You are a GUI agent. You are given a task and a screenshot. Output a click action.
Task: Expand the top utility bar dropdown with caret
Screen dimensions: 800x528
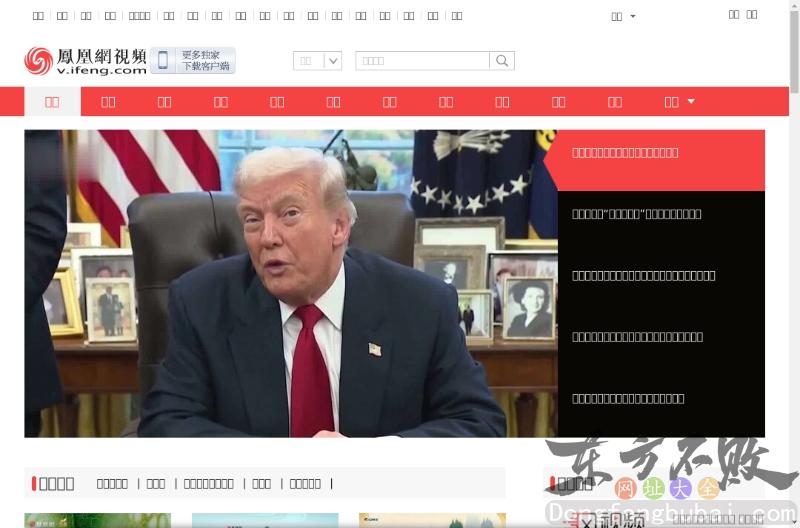pos(623,16)
